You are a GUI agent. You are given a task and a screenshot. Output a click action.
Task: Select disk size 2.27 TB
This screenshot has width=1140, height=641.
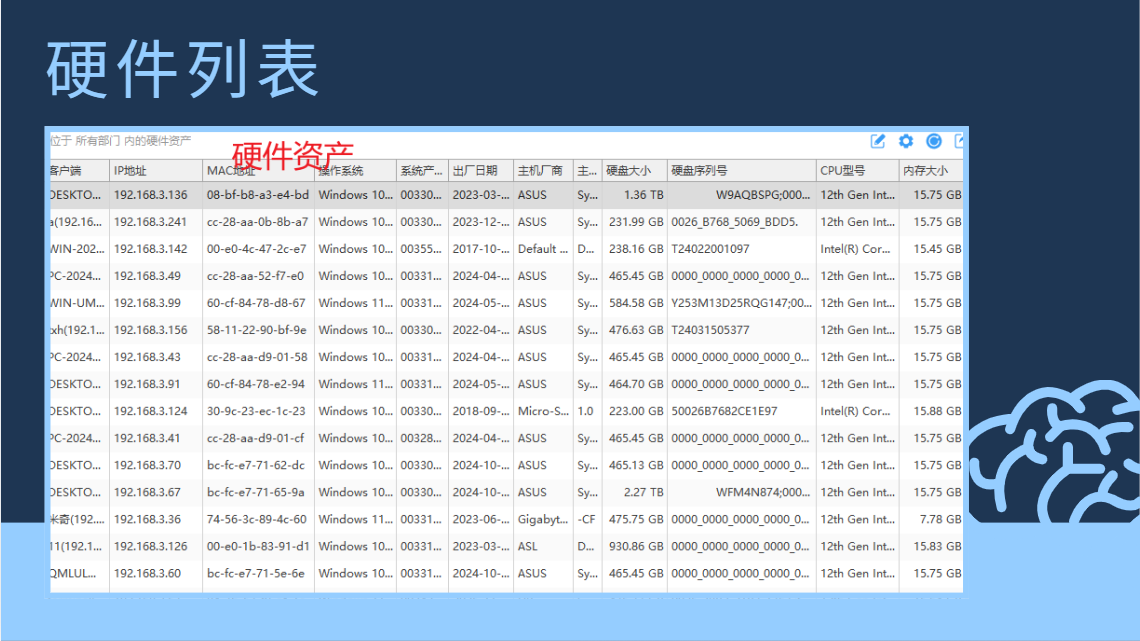click(643, 492)
